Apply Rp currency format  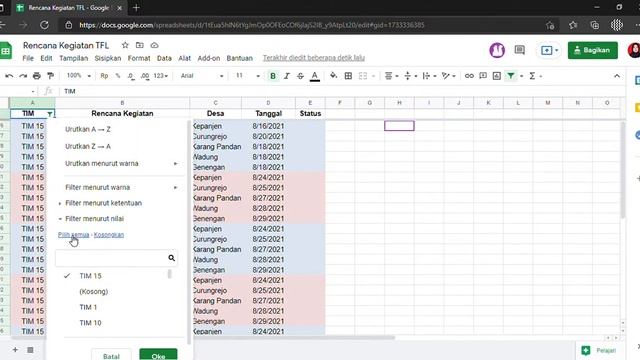point(104,76)
